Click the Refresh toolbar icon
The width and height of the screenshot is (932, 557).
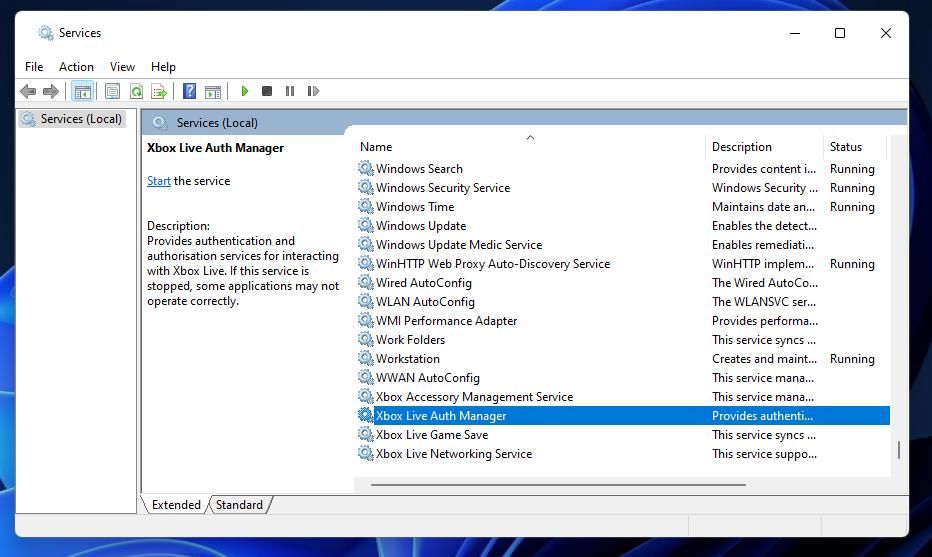click(x=136, y=91)
